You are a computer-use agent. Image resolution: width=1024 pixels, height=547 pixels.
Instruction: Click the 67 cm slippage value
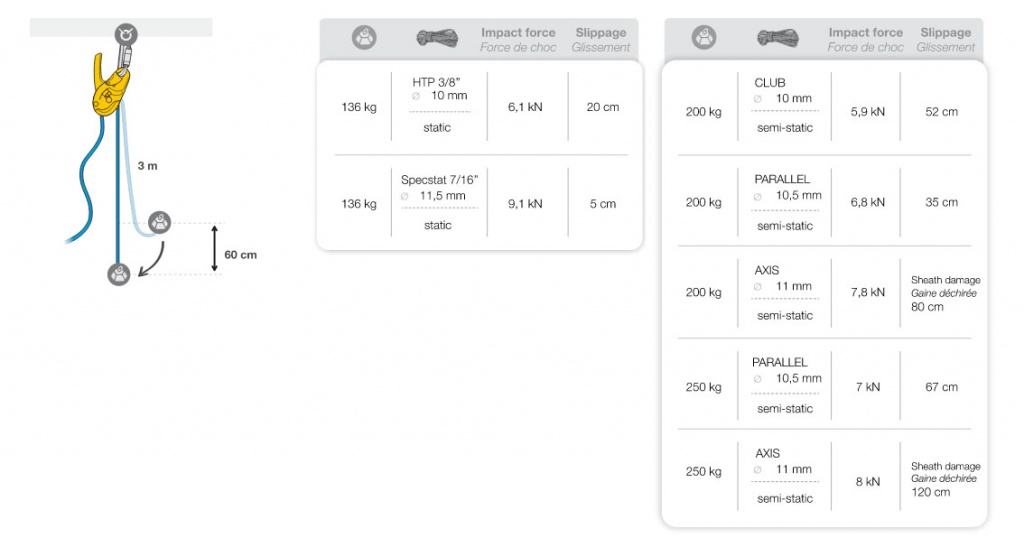(x=941, y=387)
